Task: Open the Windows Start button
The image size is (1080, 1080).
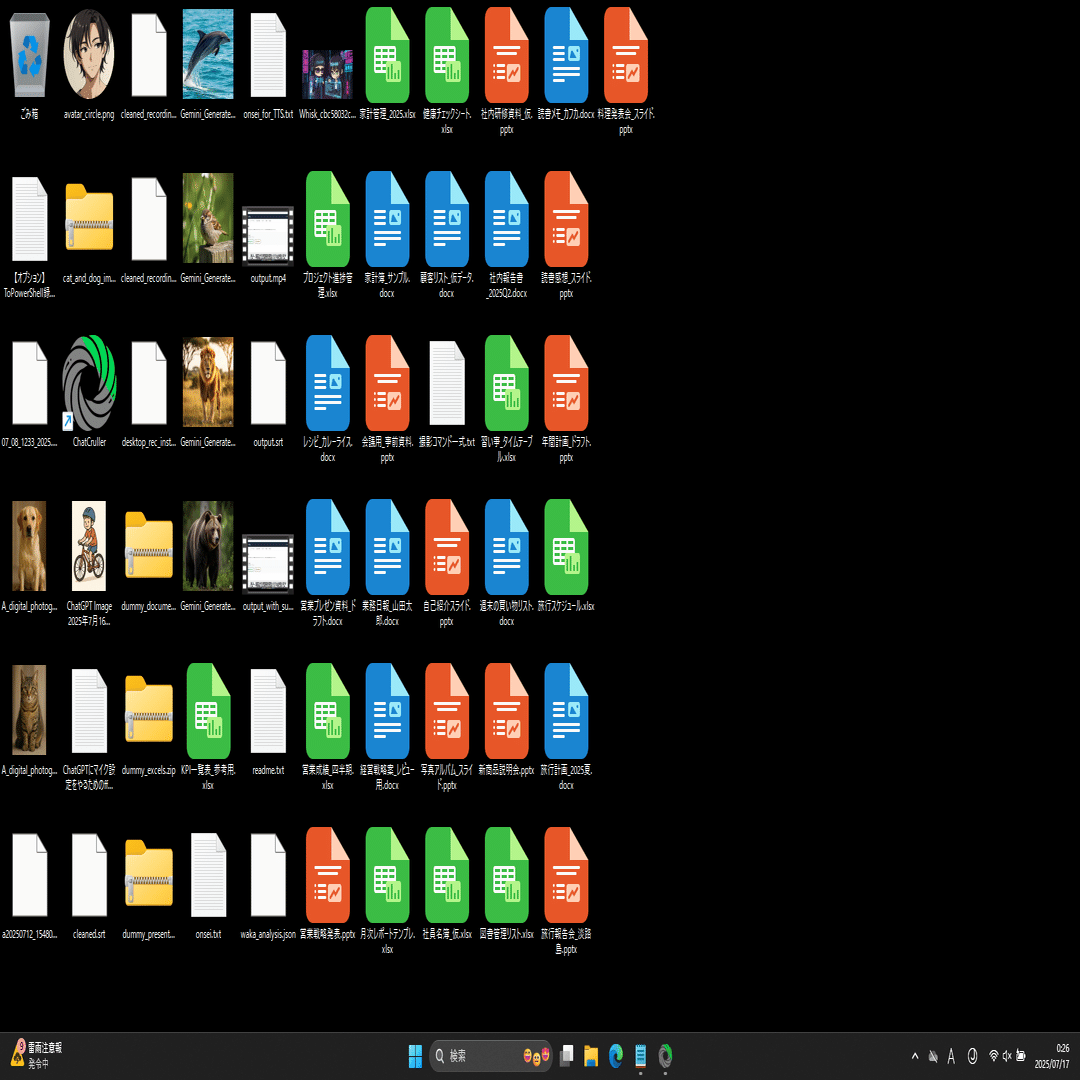Action: click(x=415, y=1056)
